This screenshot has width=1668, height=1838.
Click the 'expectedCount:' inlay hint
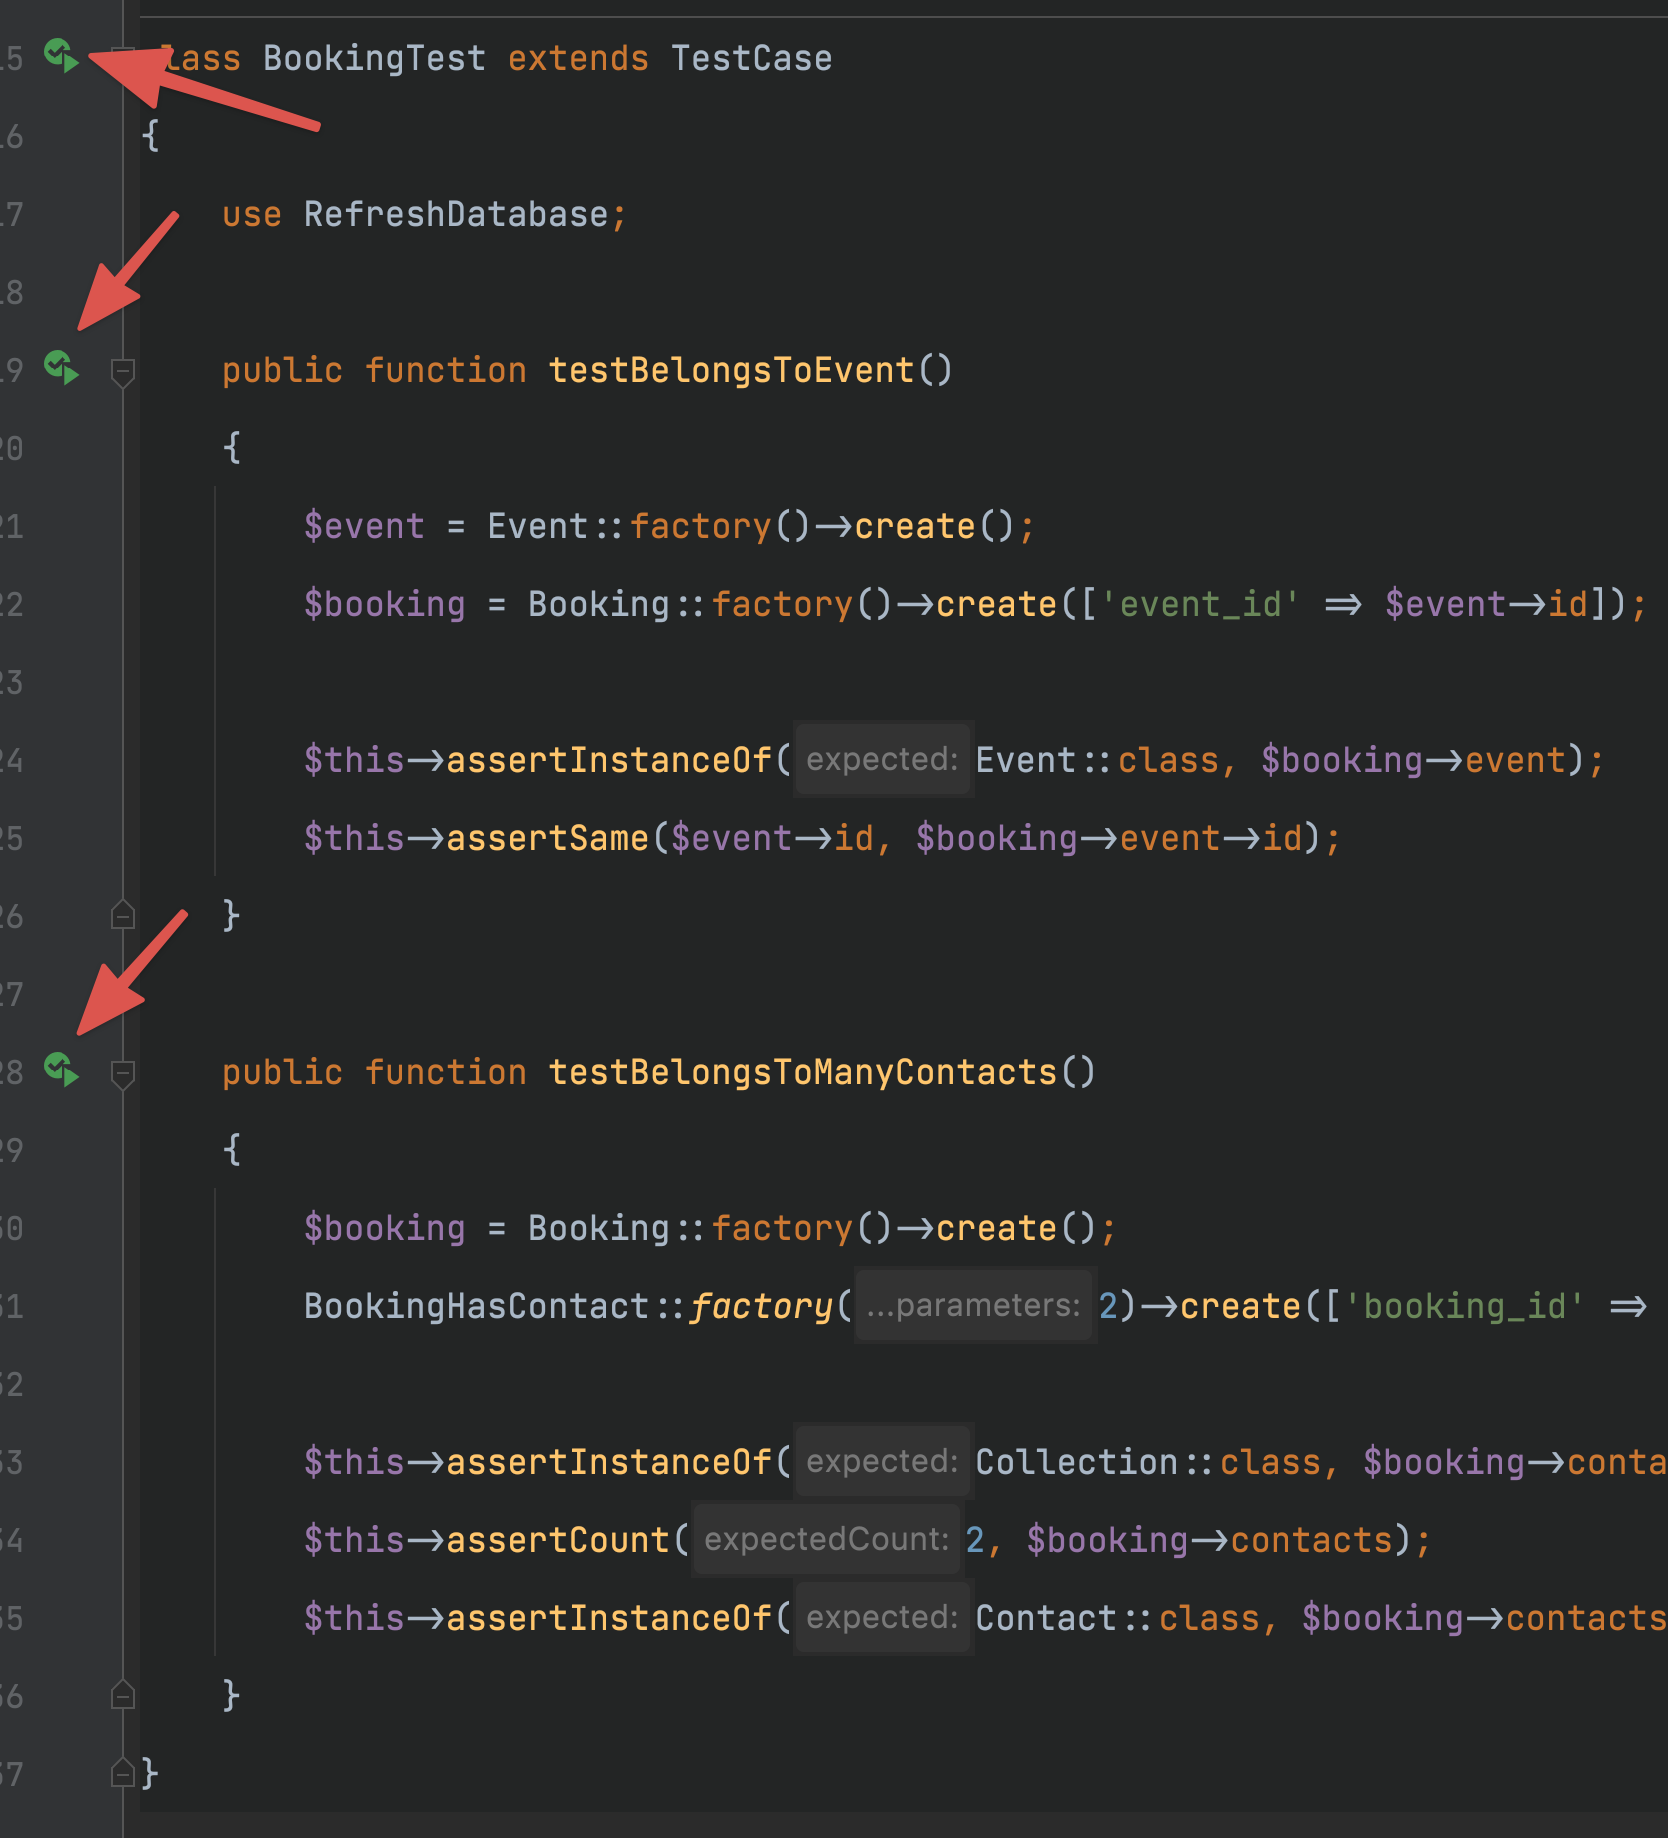coord(826,1540)
